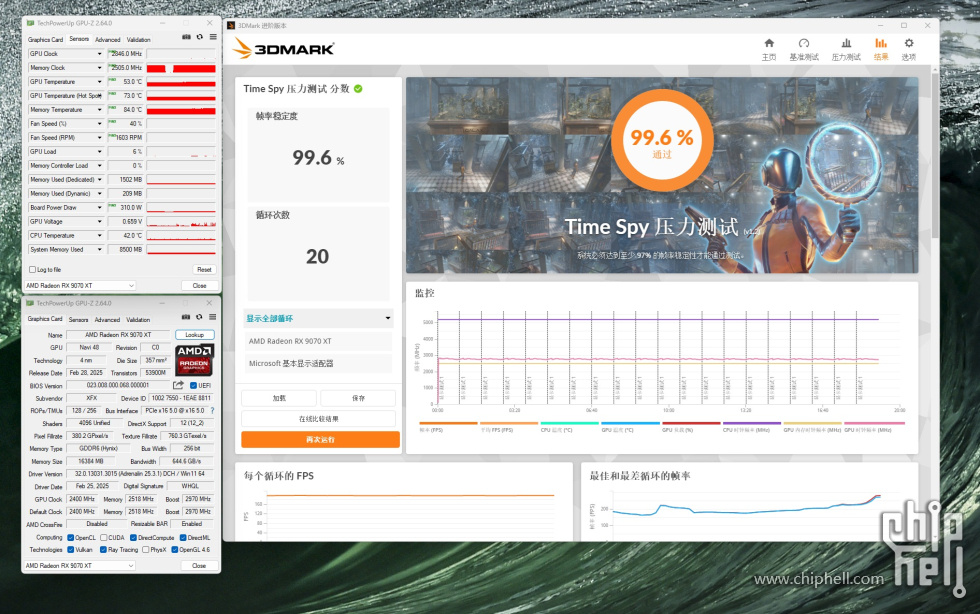This screenshot has width=980, height=614.
Task: Click the 3DMark logo
Action: 284,48
